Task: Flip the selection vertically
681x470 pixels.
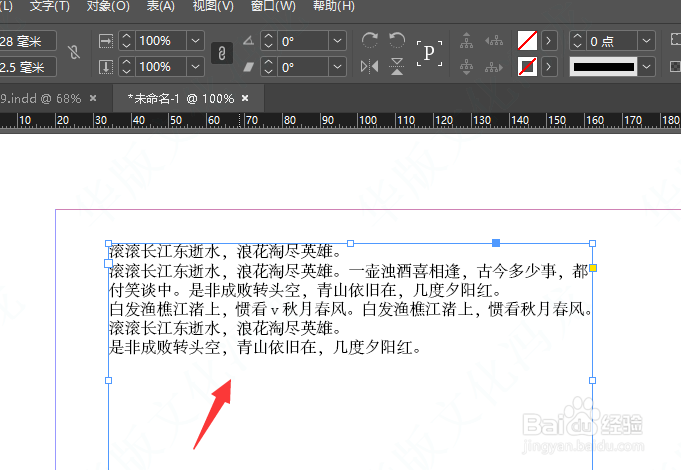Action: point(397,66)
